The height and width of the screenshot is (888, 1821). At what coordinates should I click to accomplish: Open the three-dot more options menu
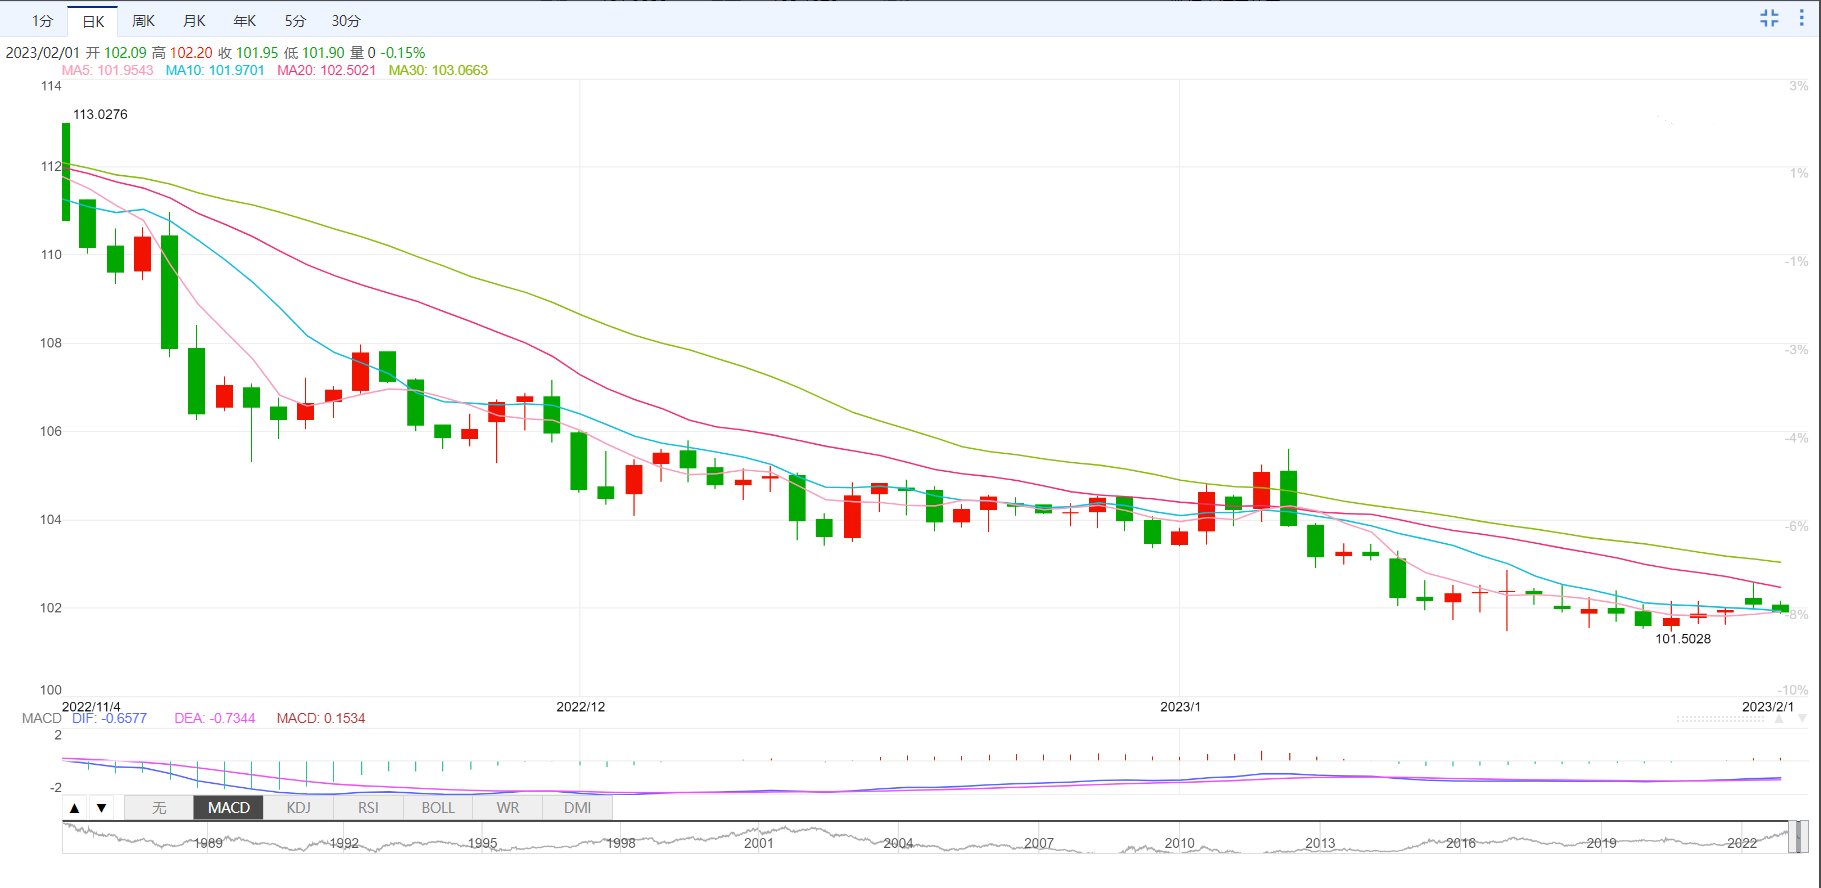(1801, 18)
